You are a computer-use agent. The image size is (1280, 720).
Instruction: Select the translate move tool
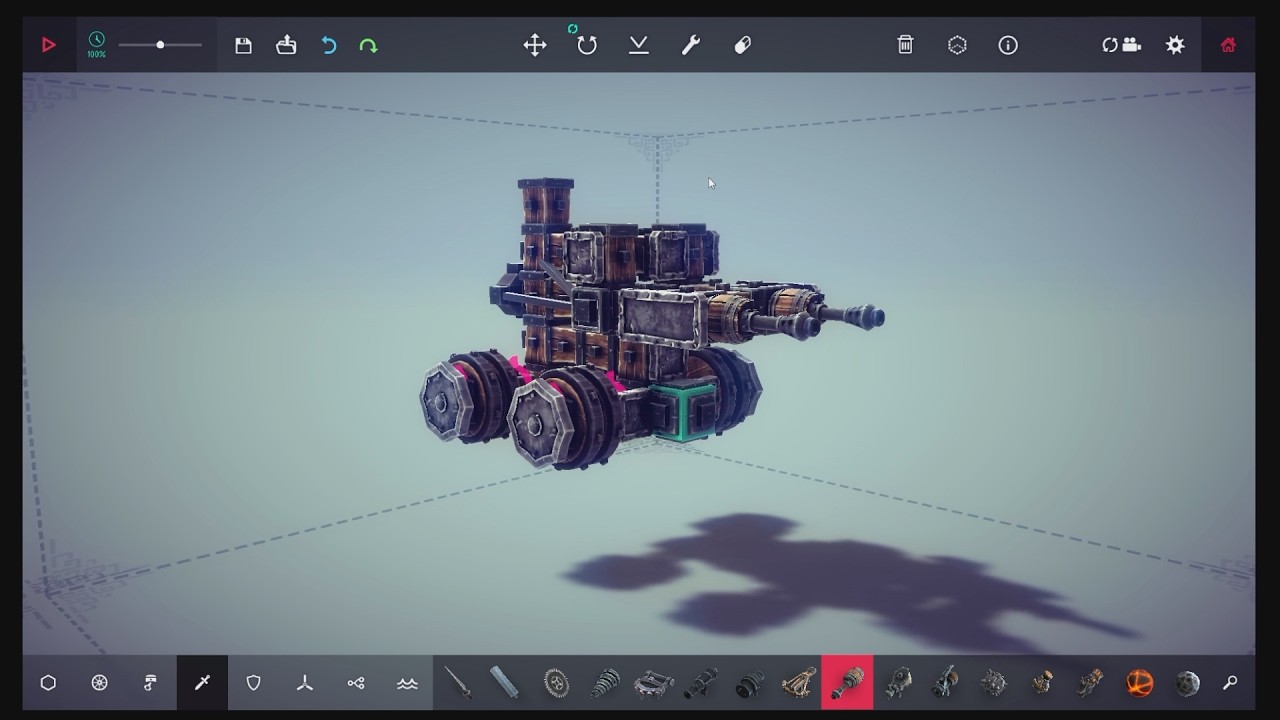tap(535, 45)
